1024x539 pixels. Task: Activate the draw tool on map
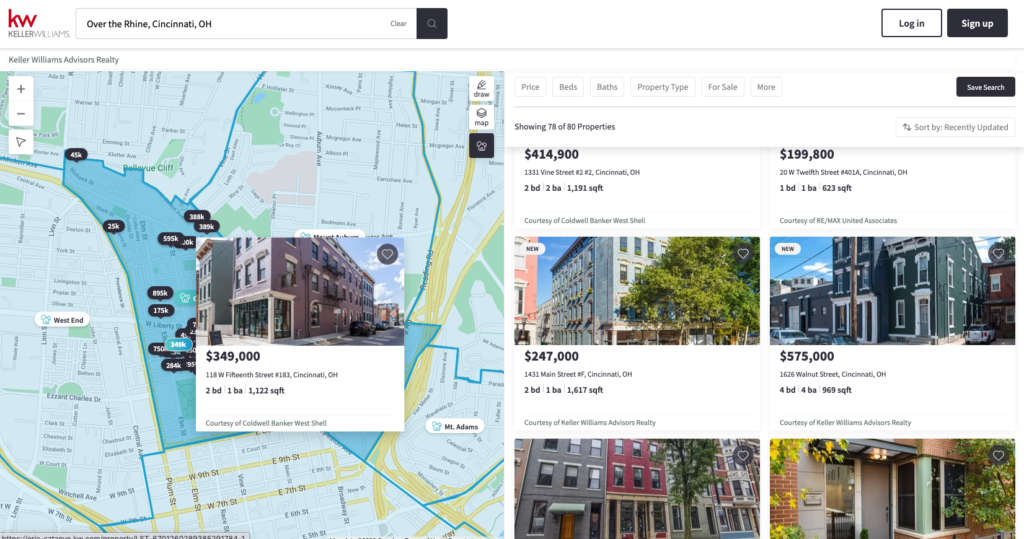tap(481, 90)
